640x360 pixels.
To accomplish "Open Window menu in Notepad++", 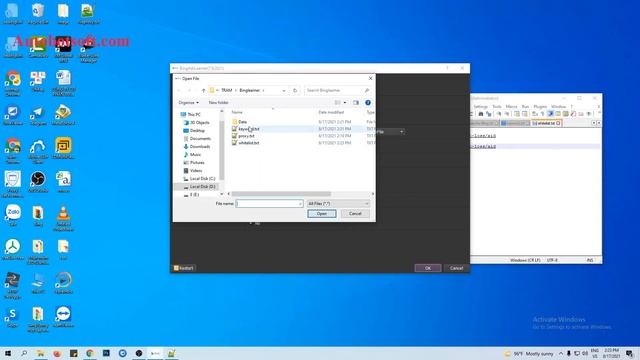I will [558, 107].
